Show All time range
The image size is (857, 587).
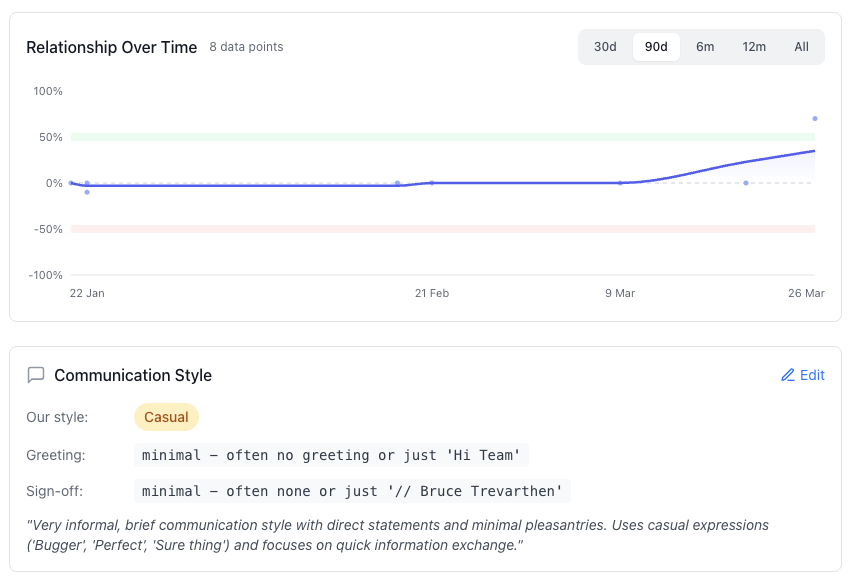801,47
